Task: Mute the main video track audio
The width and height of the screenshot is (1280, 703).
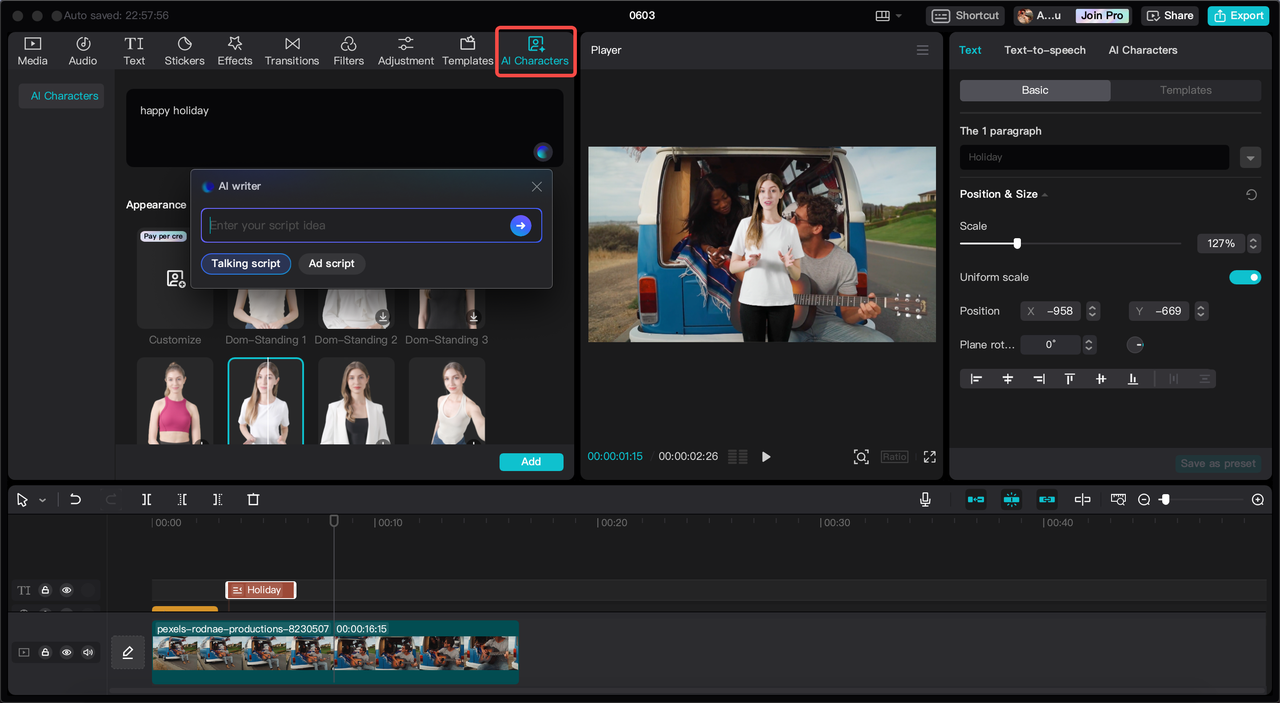Action: (88, 652)
